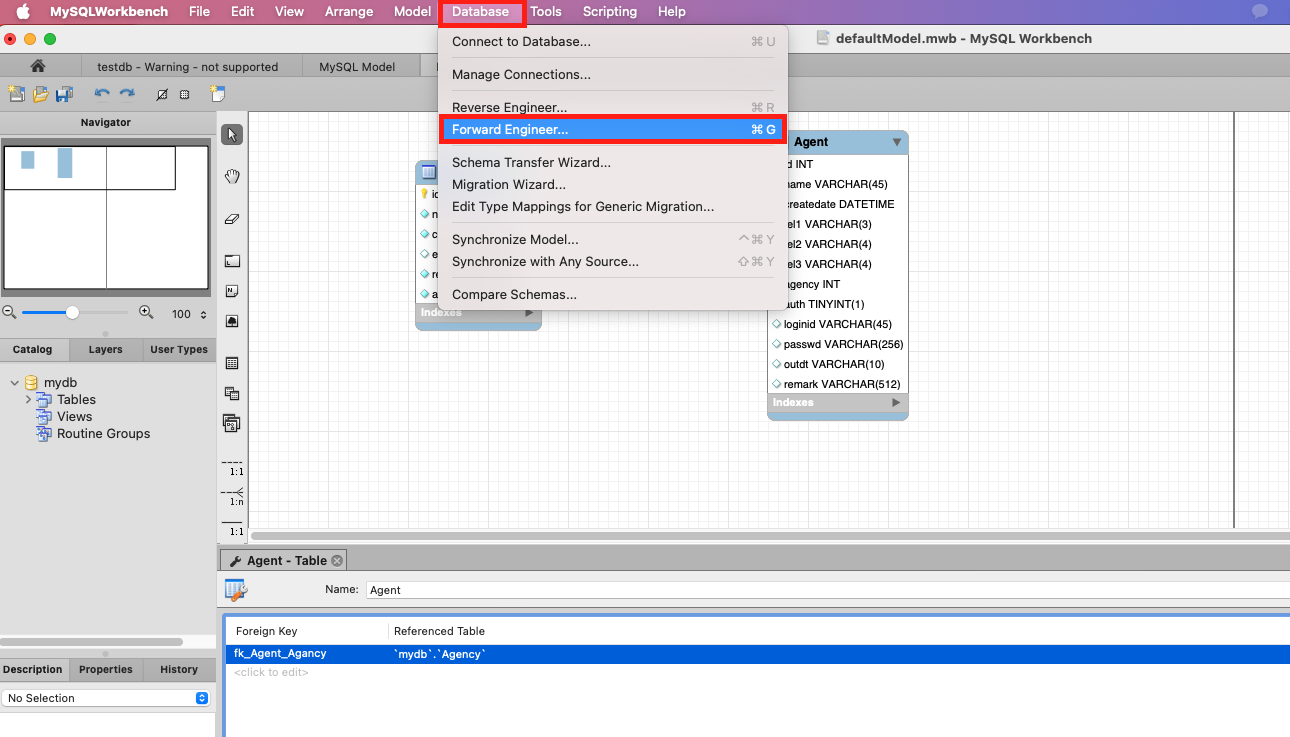Select the new table tool
1290x737 pixels.
pyautogui.click(x=232, y=363)
